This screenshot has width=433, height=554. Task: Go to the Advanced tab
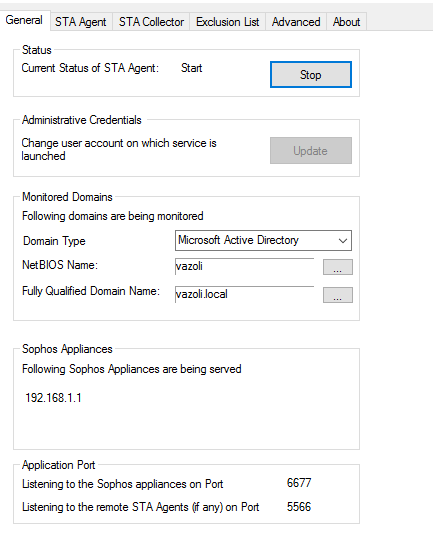296,22
